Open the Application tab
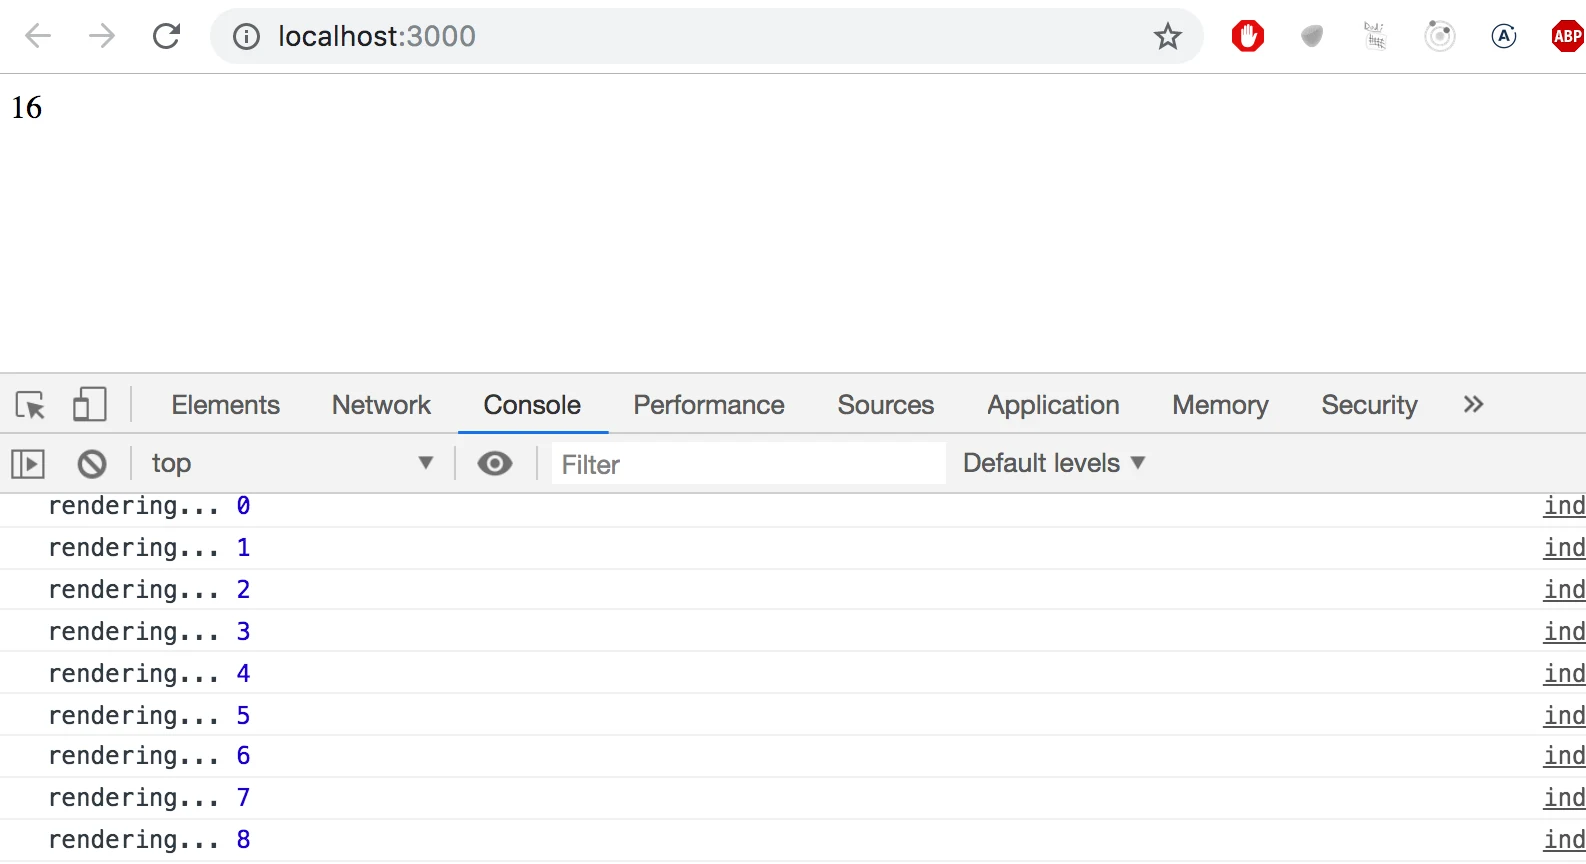The width and height of the screenshot is (1586, 864). click(x=1054, y=405)
